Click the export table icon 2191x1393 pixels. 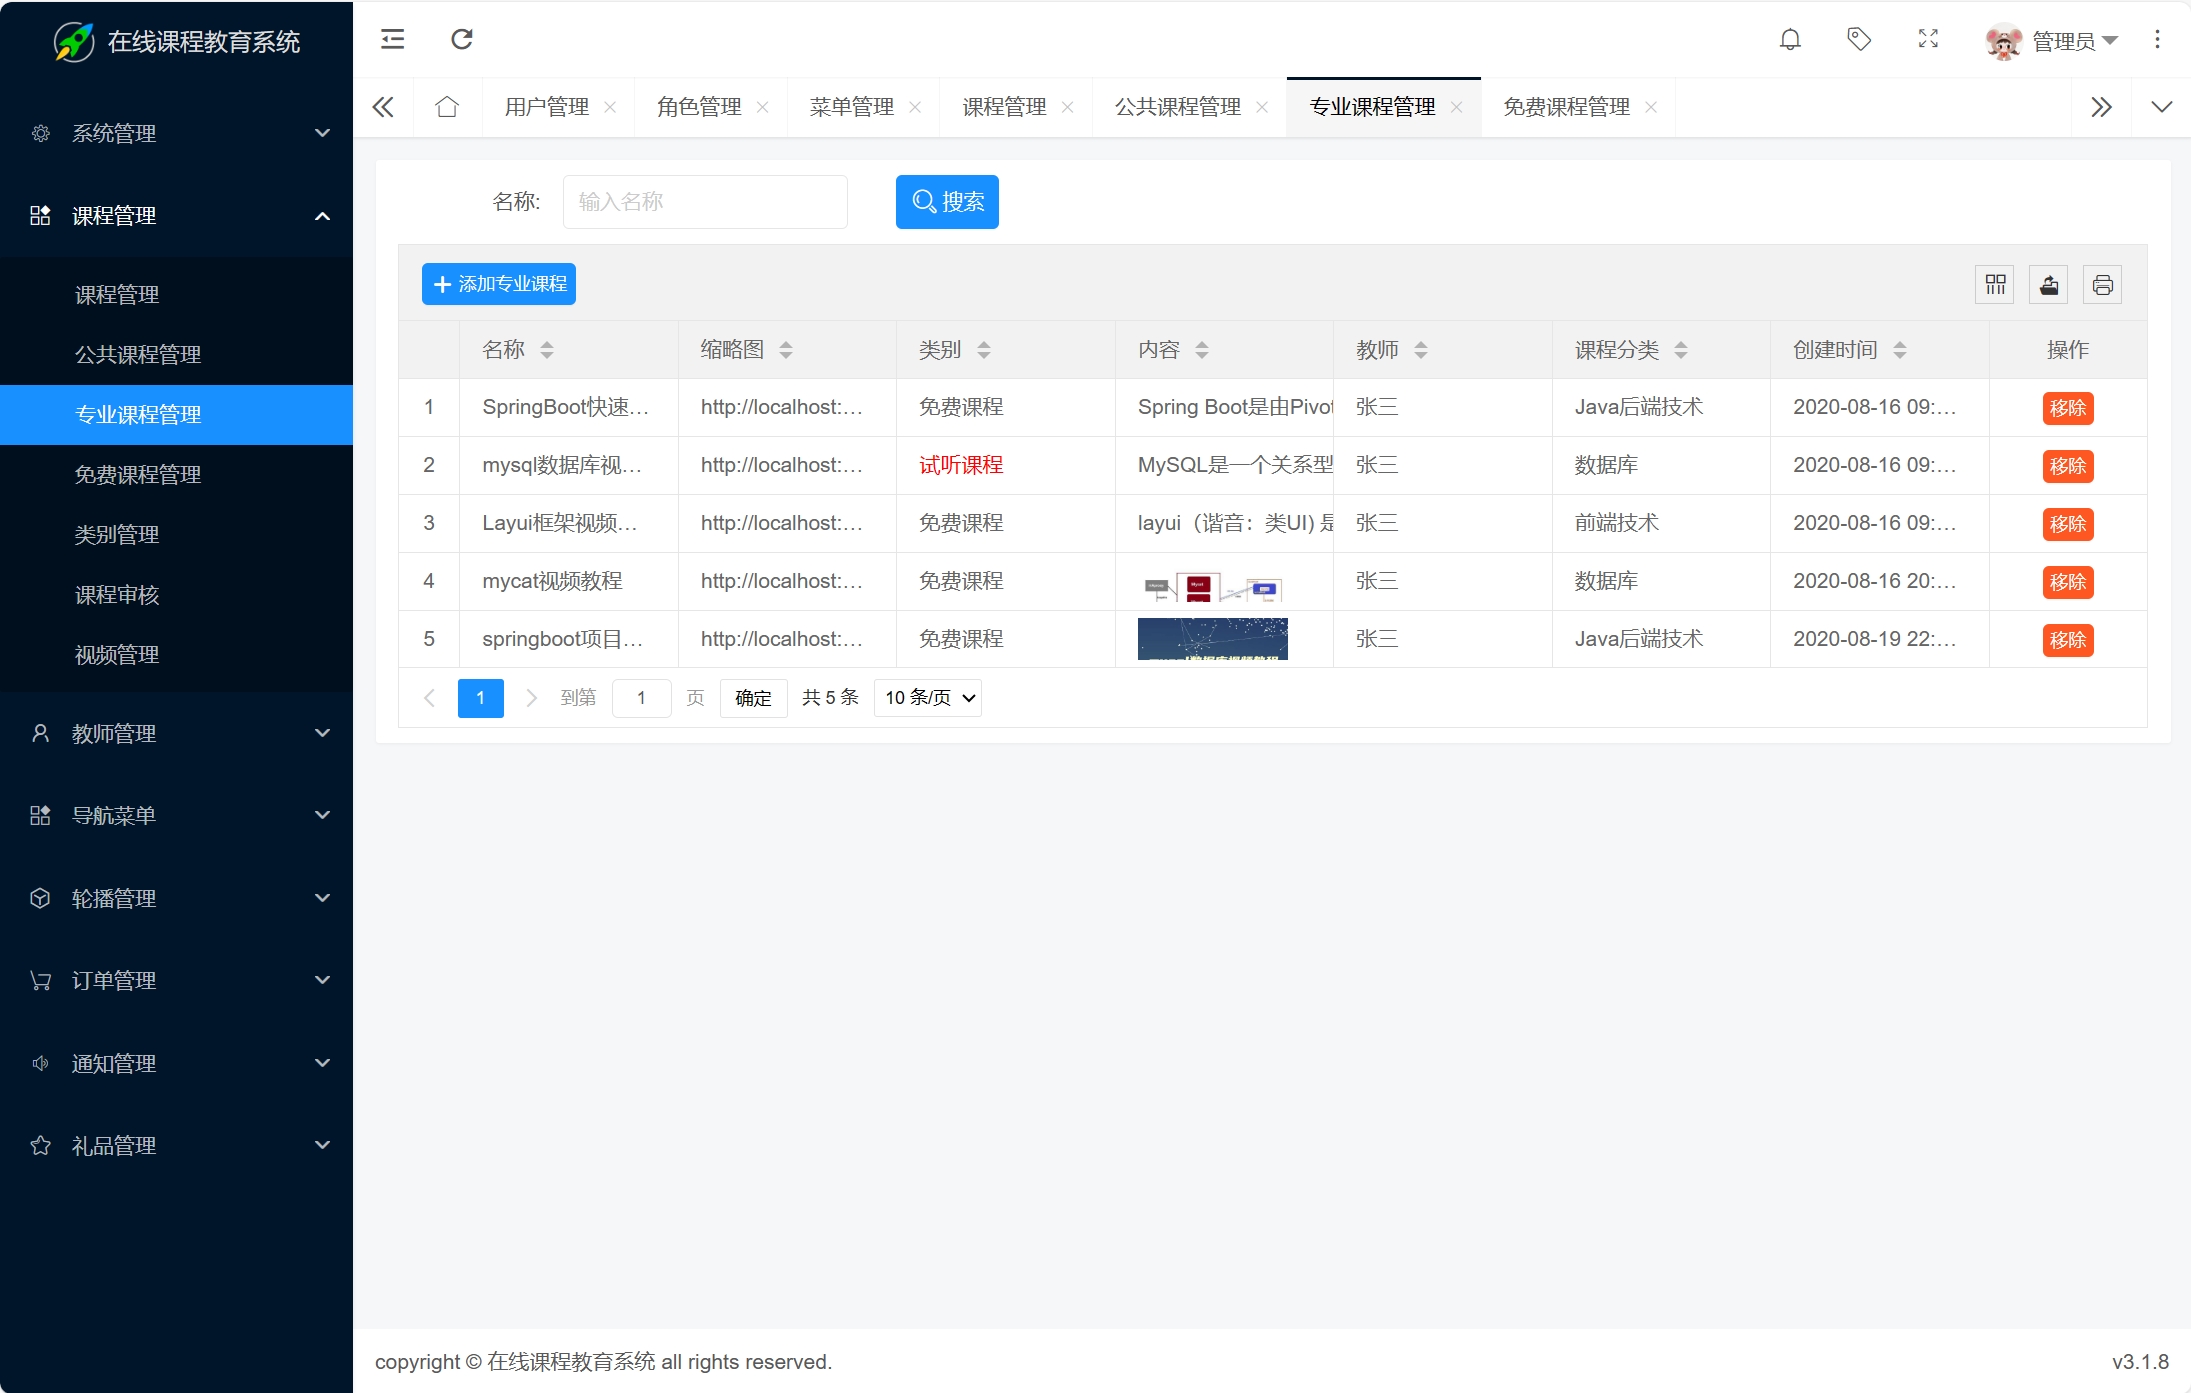2049,285
